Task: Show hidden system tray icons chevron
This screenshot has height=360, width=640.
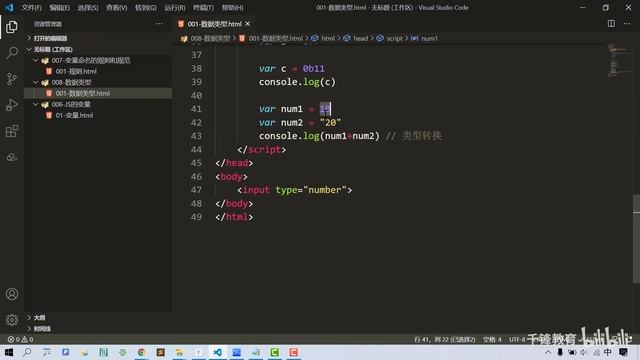Action: pyautogui.click(x=548, y=352)
